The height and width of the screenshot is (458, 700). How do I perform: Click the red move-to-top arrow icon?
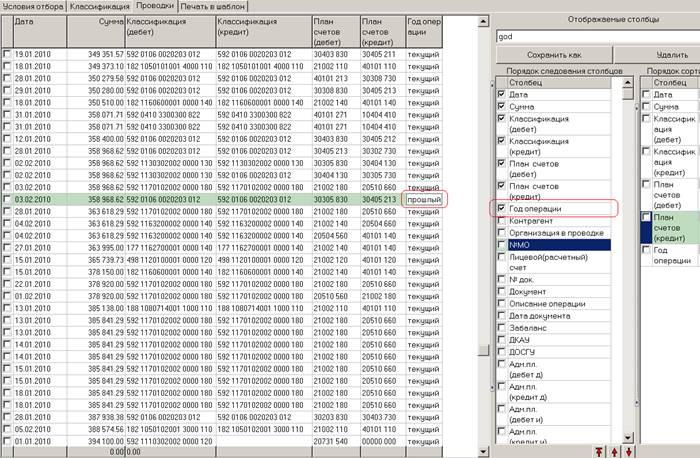[599, 452]
